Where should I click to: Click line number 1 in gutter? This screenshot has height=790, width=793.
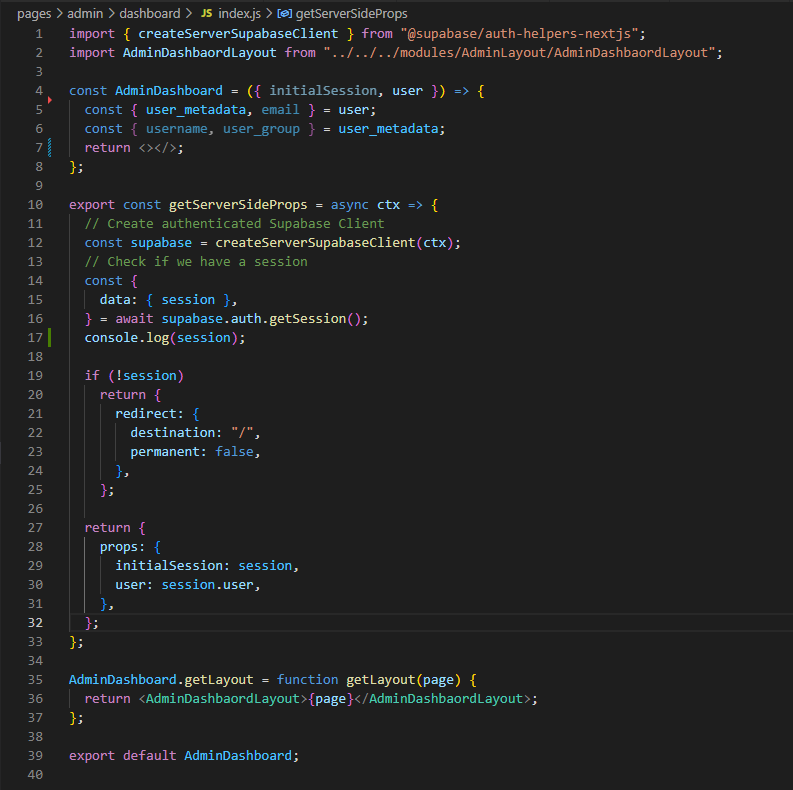(x=39, y=34)
